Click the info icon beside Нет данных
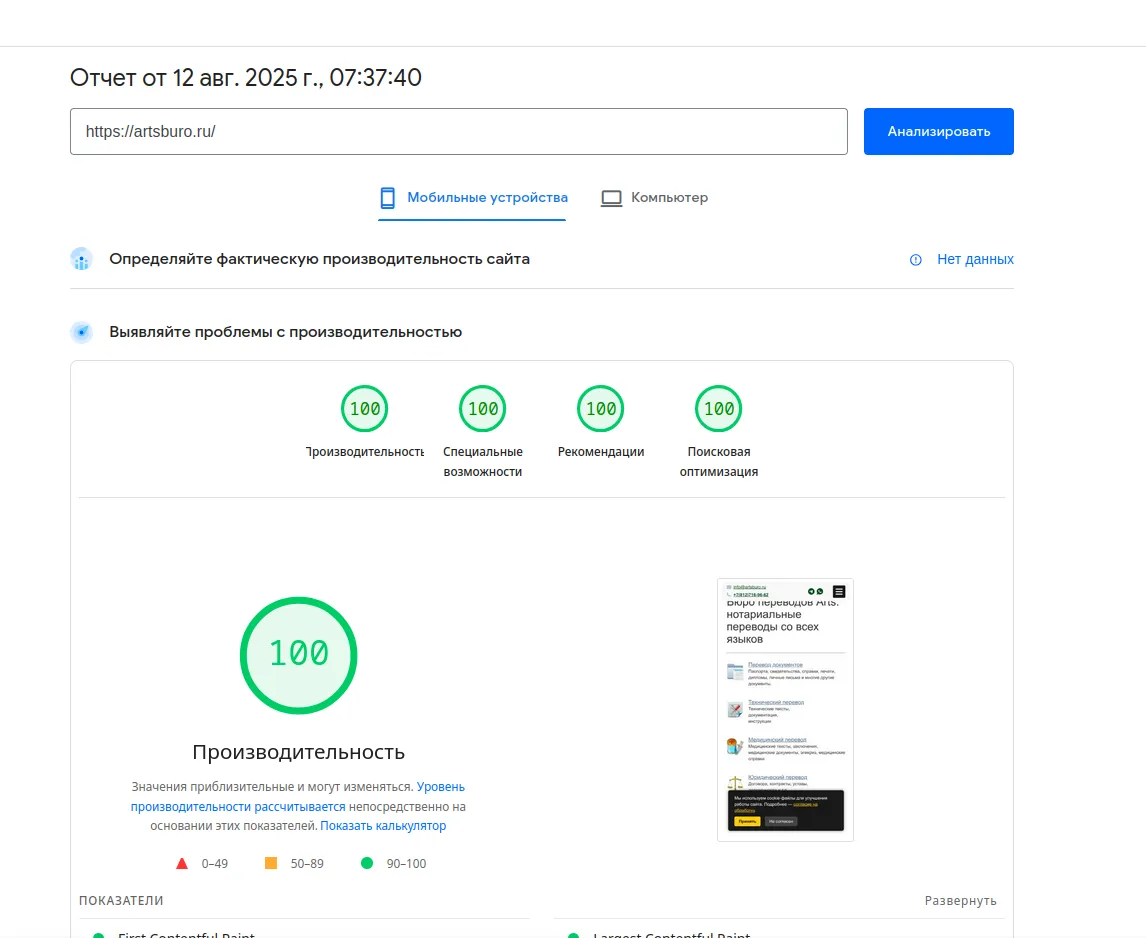The image size is (1146, 938). pyautogui.click(x=916, y=260)
